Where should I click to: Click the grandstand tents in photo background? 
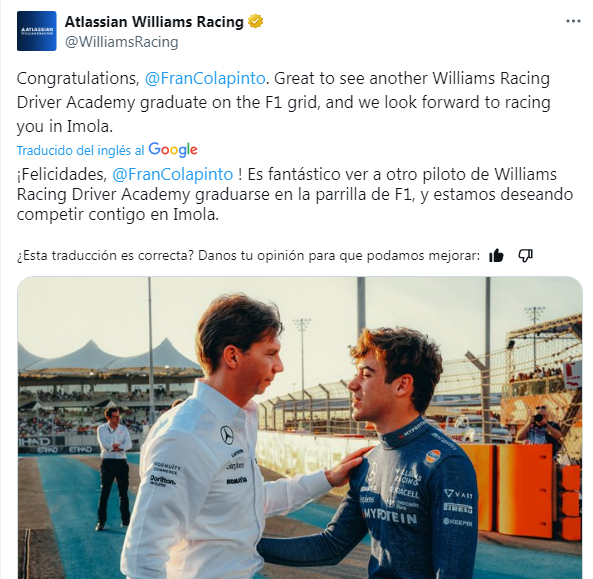(110, 355)
